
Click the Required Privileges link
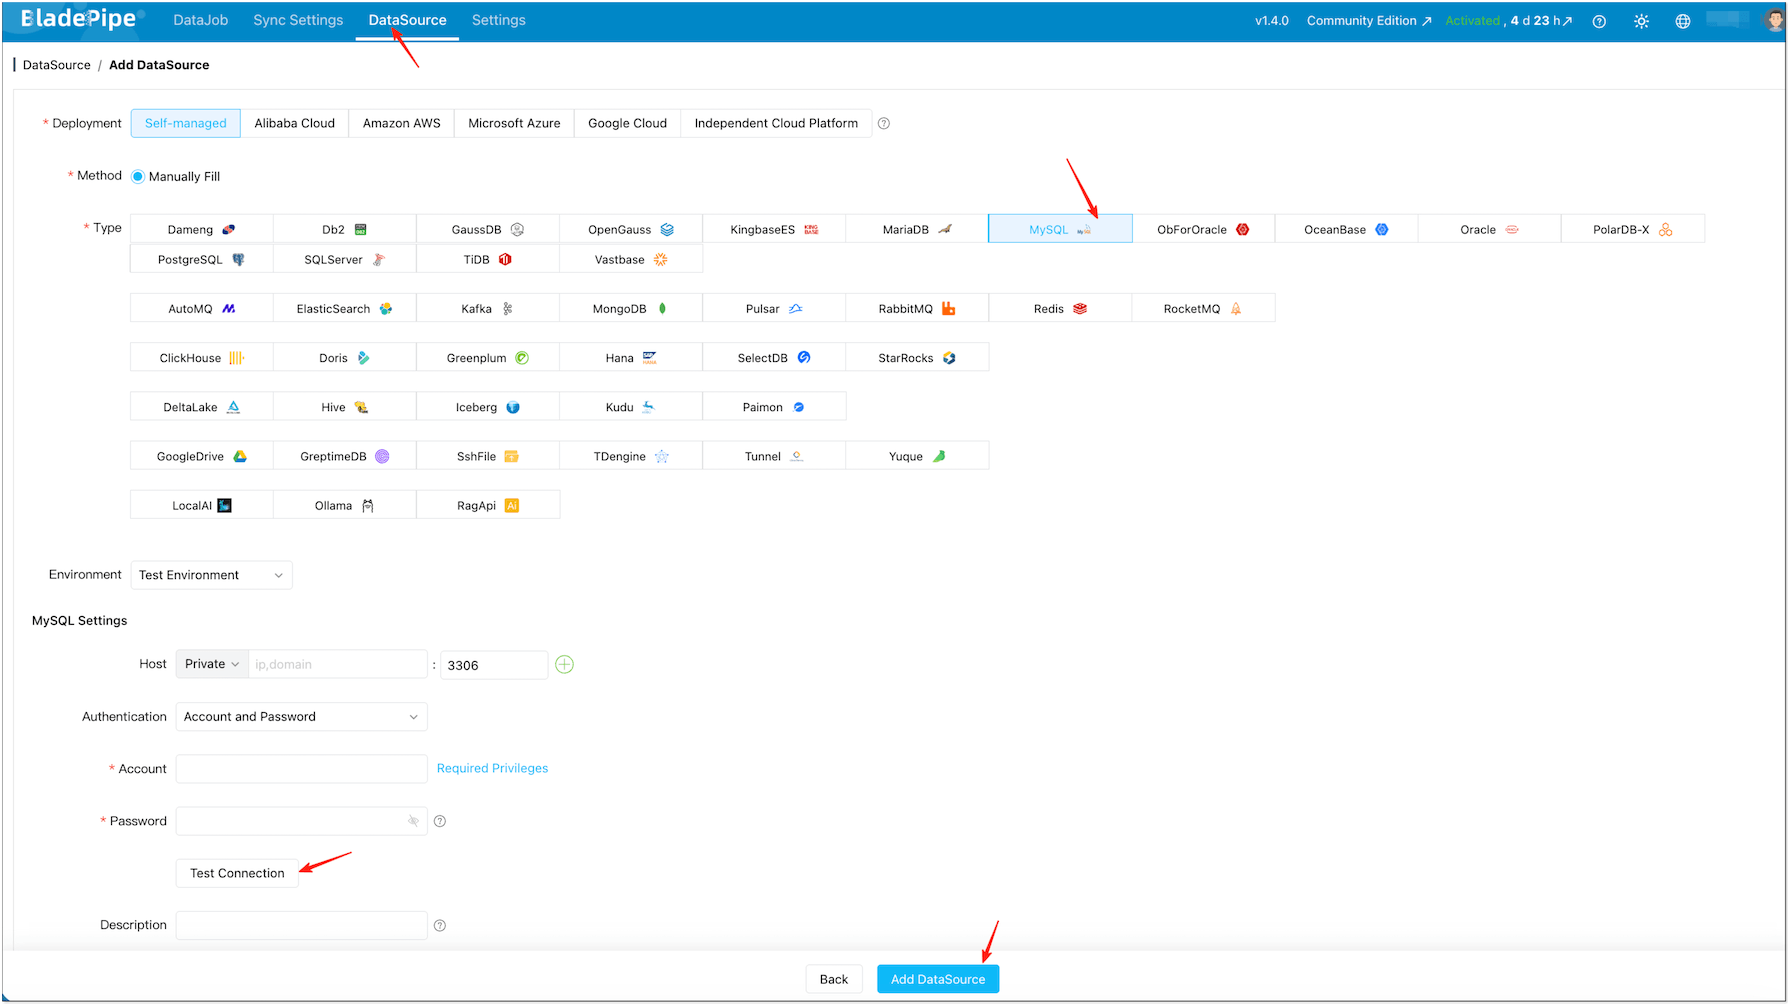tap(492, 768)
